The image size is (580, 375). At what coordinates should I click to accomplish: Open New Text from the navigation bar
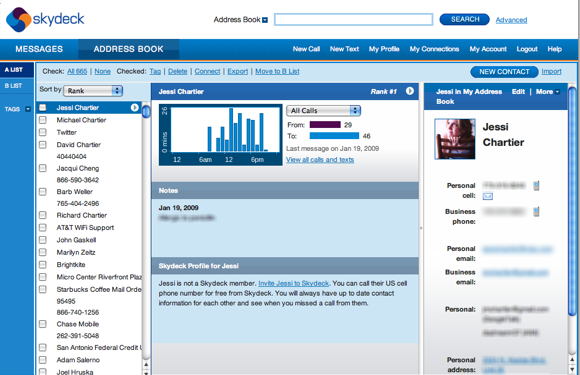pos(344,49)
